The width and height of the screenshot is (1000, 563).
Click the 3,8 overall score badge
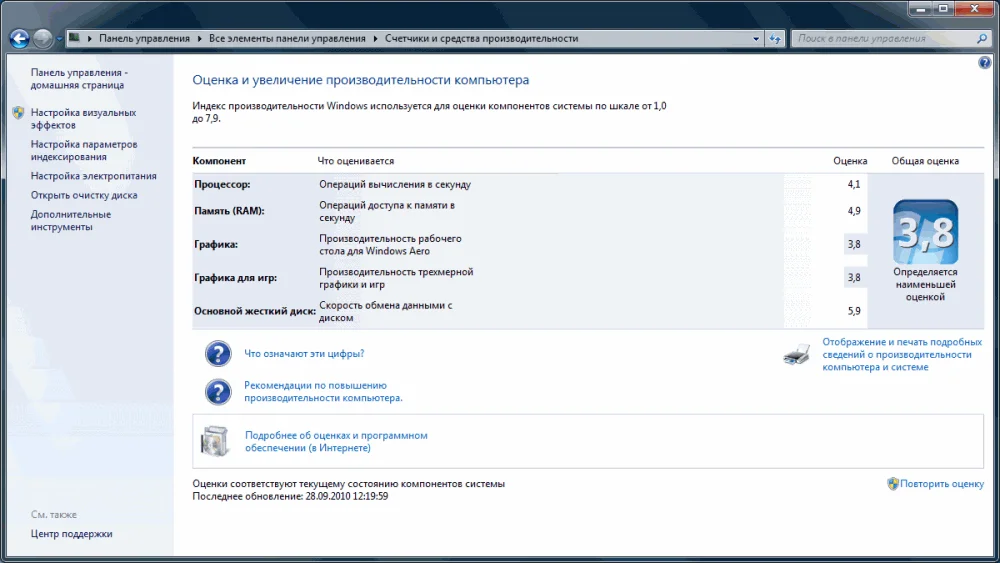pos(925,232)
